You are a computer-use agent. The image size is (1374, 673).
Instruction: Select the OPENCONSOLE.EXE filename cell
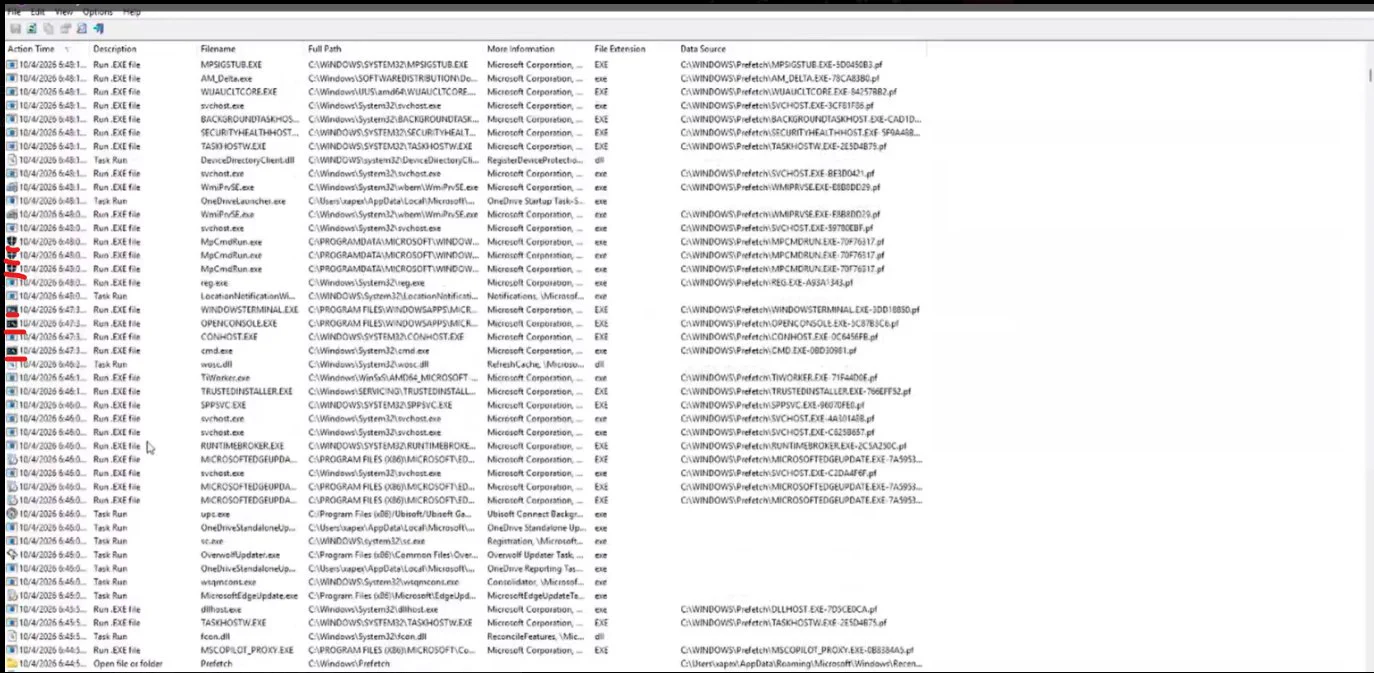(239, 323)
